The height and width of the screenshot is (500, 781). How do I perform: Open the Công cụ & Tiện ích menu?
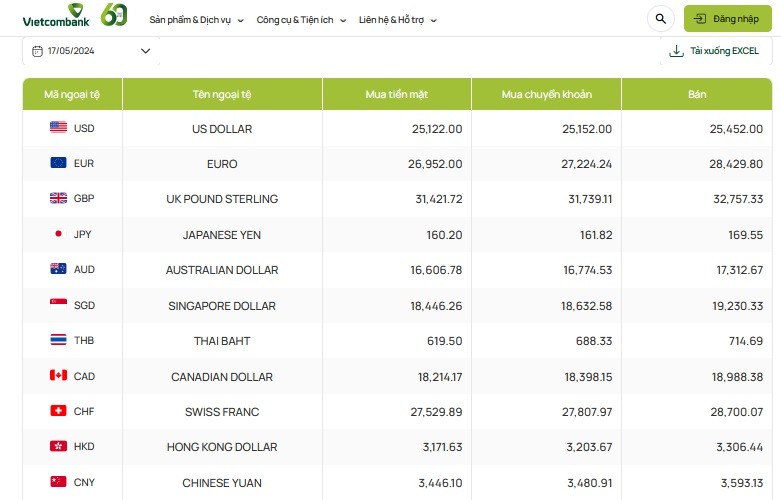[x=301, y=20]
